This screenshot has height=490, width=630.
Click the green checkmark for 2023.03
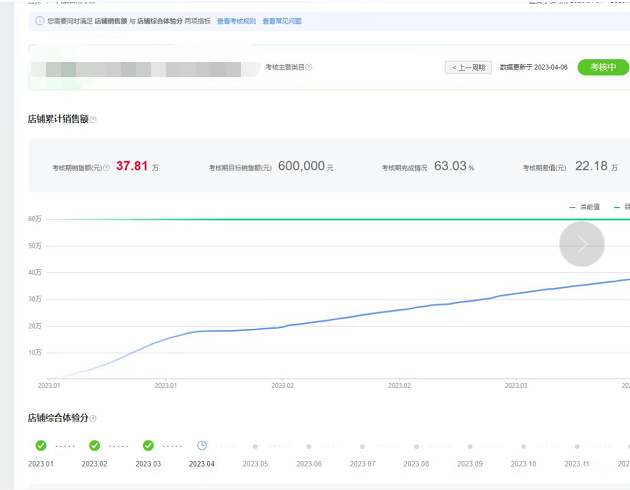pos(148,445)
